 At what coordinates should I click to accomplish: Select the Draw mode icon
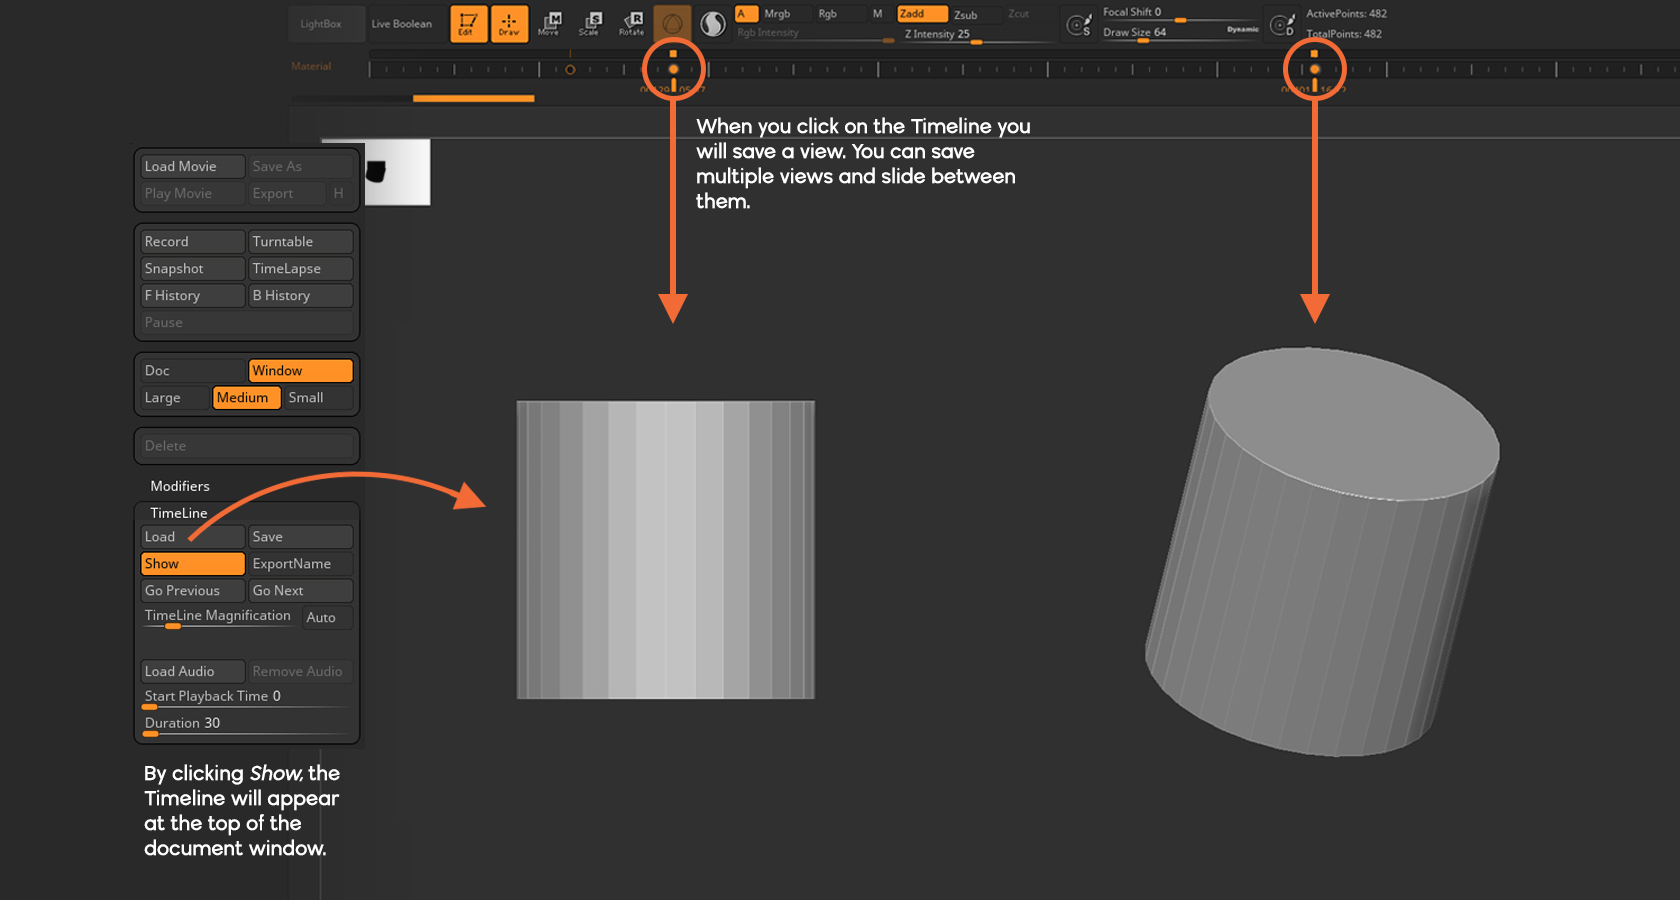[x=509, y=23]
